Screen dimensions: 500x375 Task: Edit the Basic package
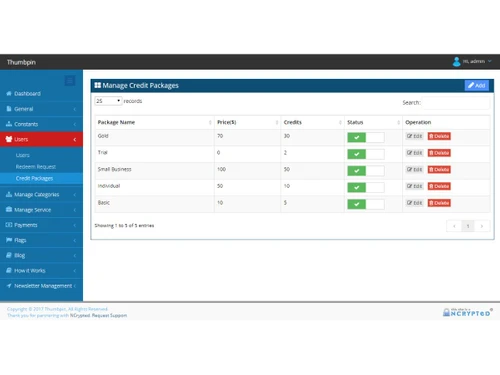click(414, 203)
